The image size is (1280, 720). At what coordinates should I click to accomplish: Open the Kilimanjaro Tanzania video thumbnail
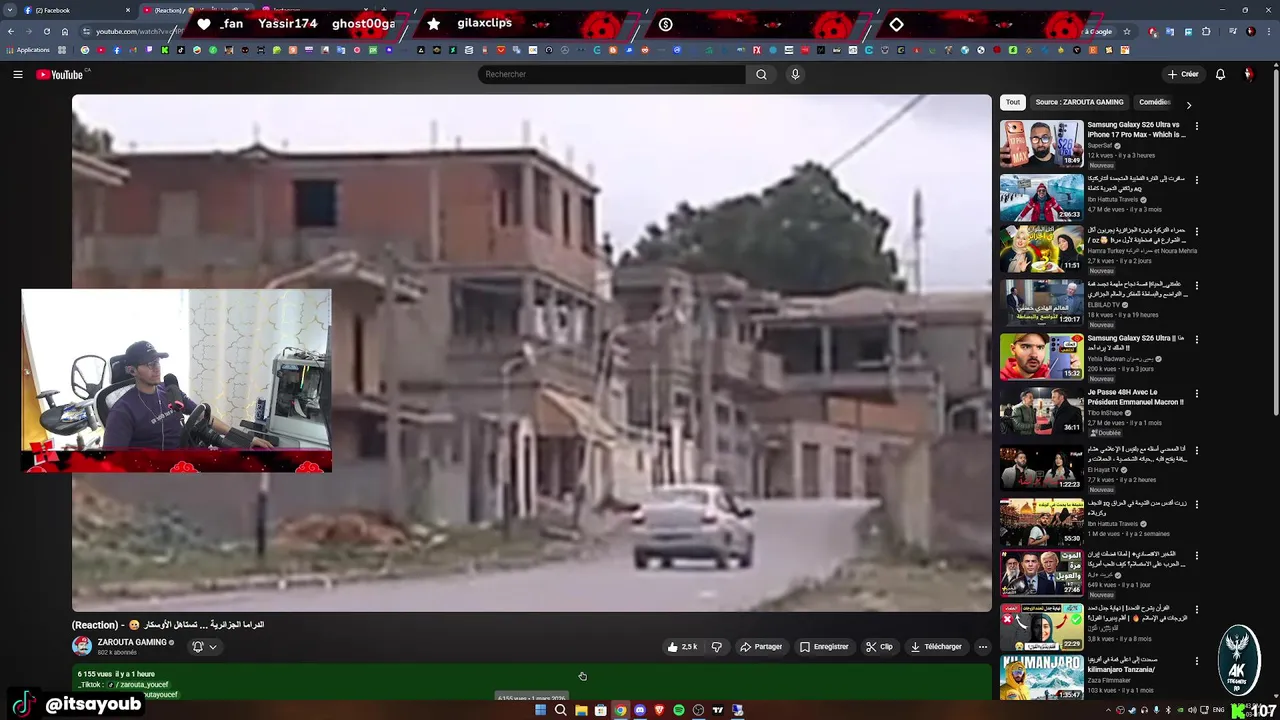pos(1041,678)
